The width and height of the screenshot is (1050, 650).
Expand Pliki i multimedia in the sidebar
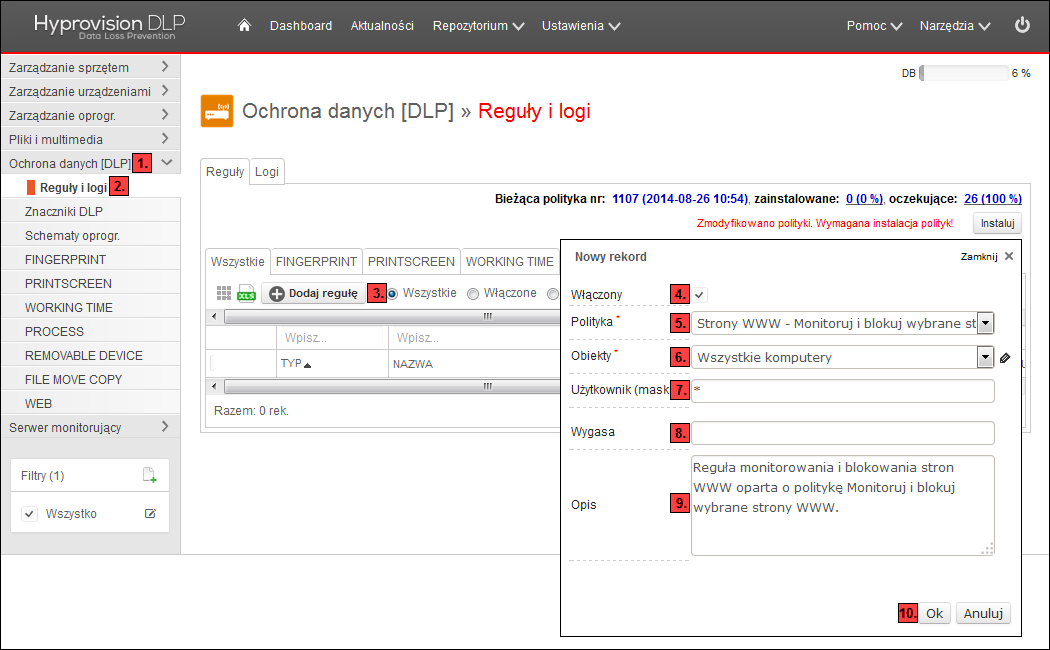(90, 139)
